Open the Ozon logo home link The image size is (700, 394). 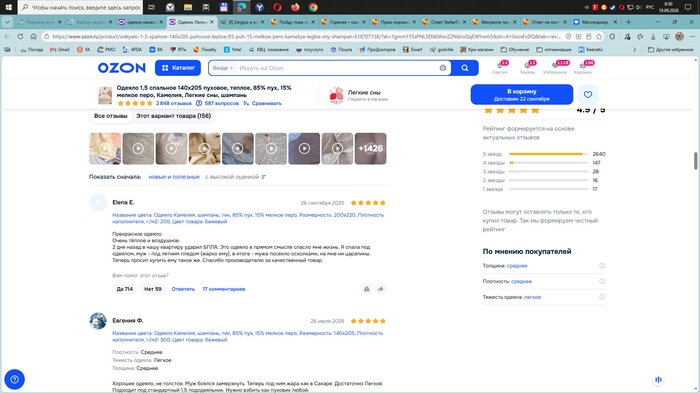click(121, 68)
